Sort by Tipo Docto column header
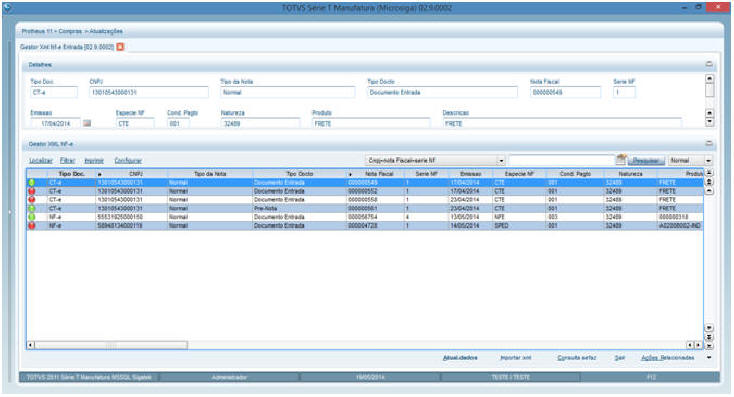This screenshot has width=734, height=397. point(300,174)
